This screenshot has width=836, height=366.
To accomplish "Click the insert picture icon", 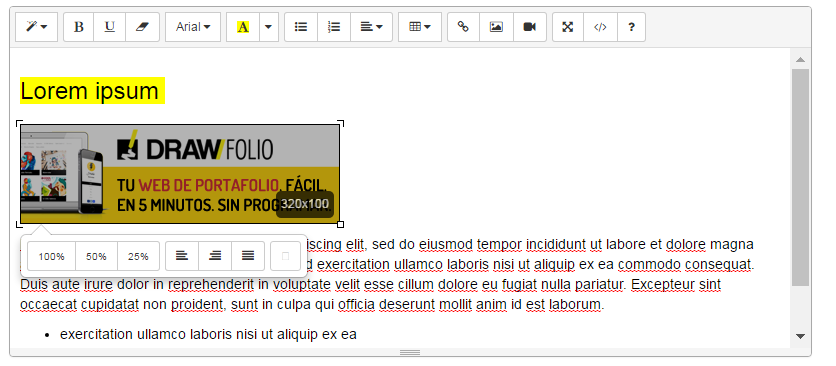I will coord(496,27).
